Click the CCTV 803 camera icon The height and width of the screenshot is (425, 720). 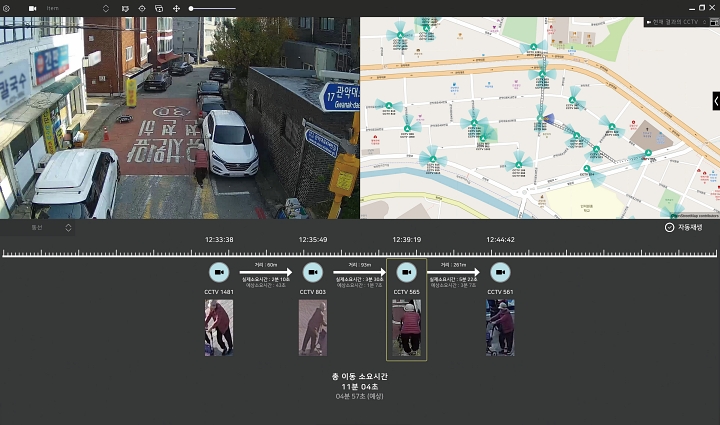pos(312,272)
